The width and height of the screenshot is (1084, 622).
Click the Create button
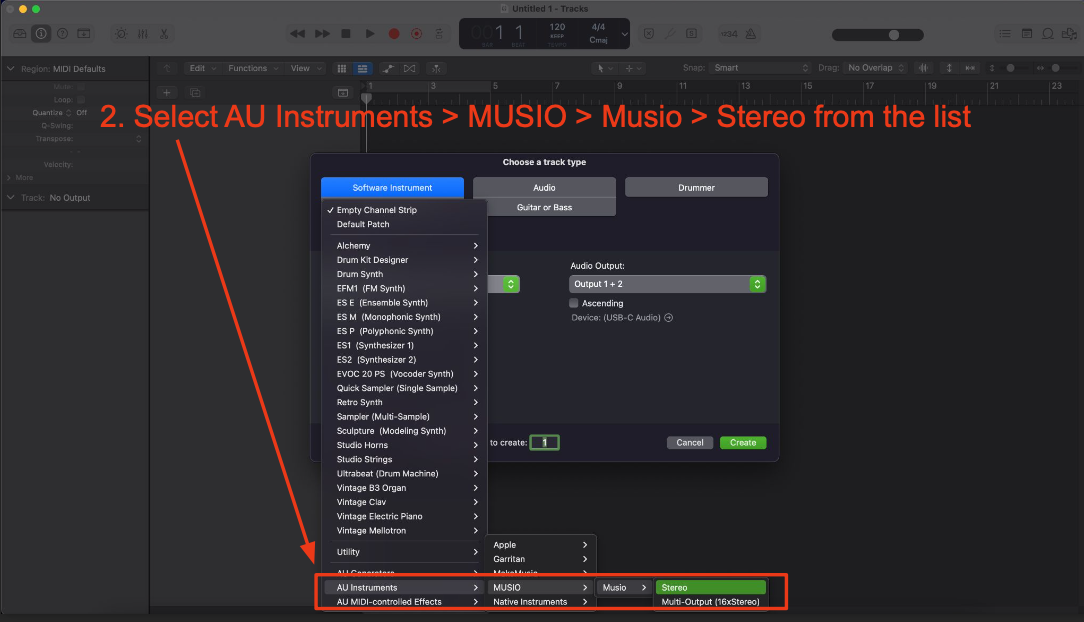743,442
